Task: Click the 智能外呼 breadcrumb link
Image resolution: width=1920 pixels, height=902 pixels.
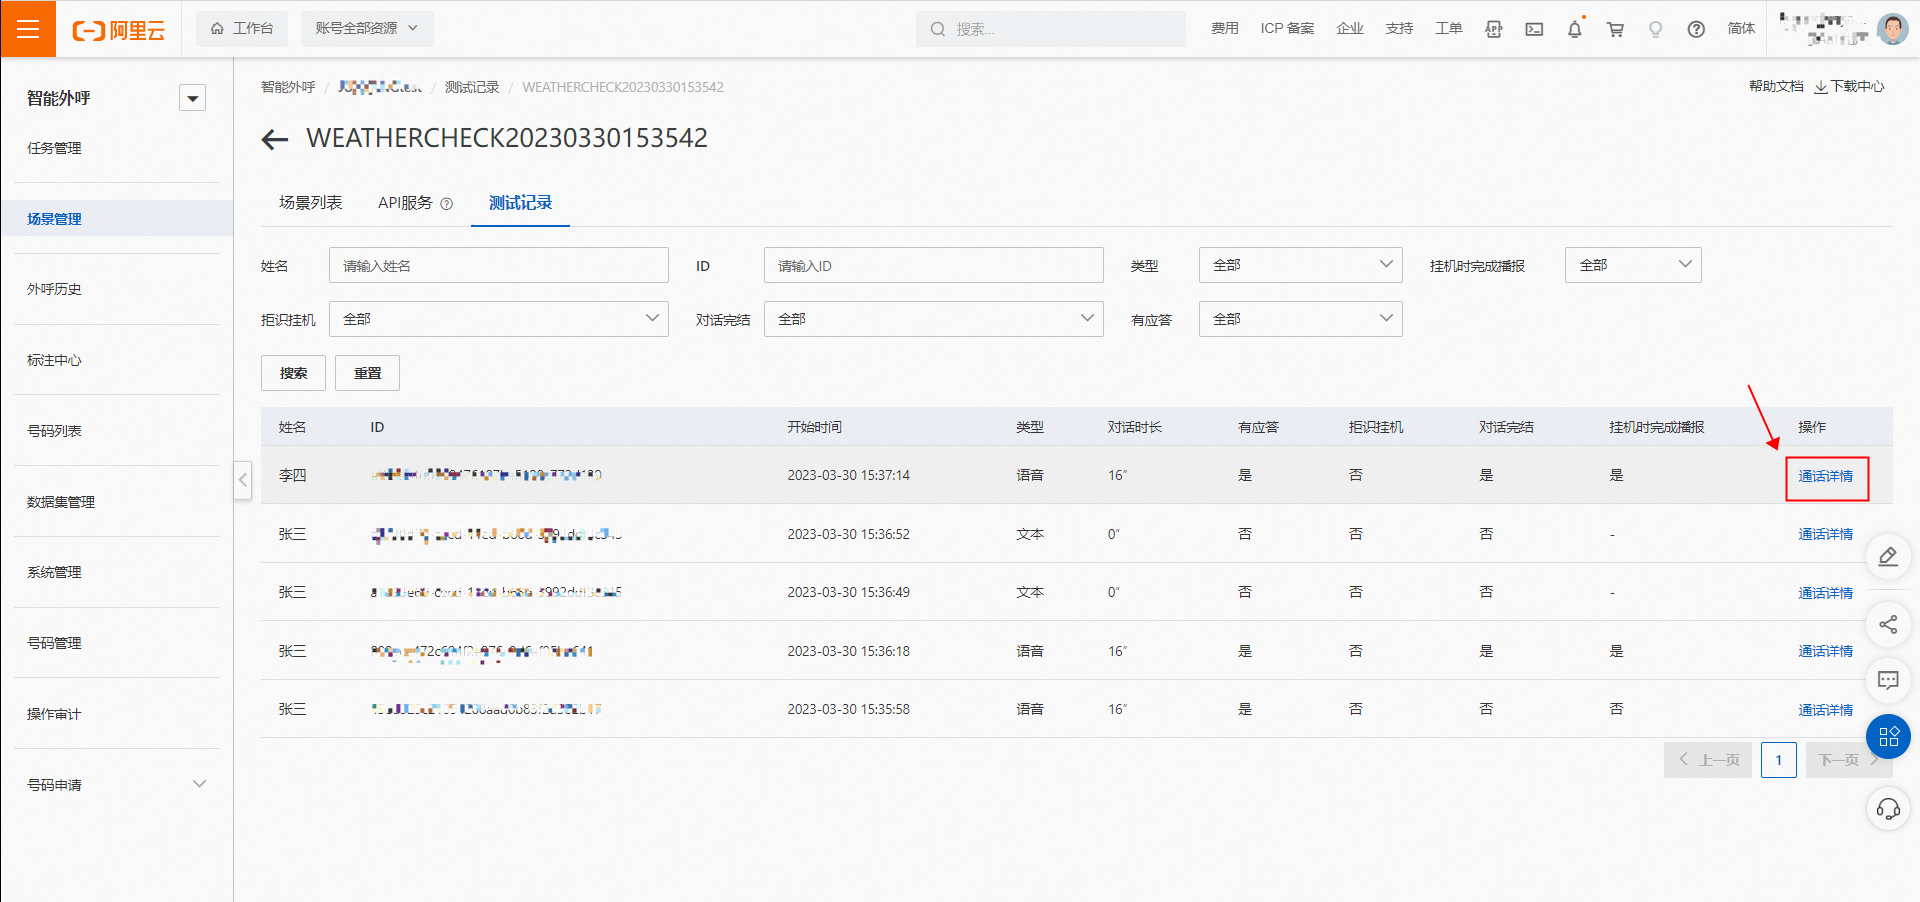Action: (x=288, y=87)
